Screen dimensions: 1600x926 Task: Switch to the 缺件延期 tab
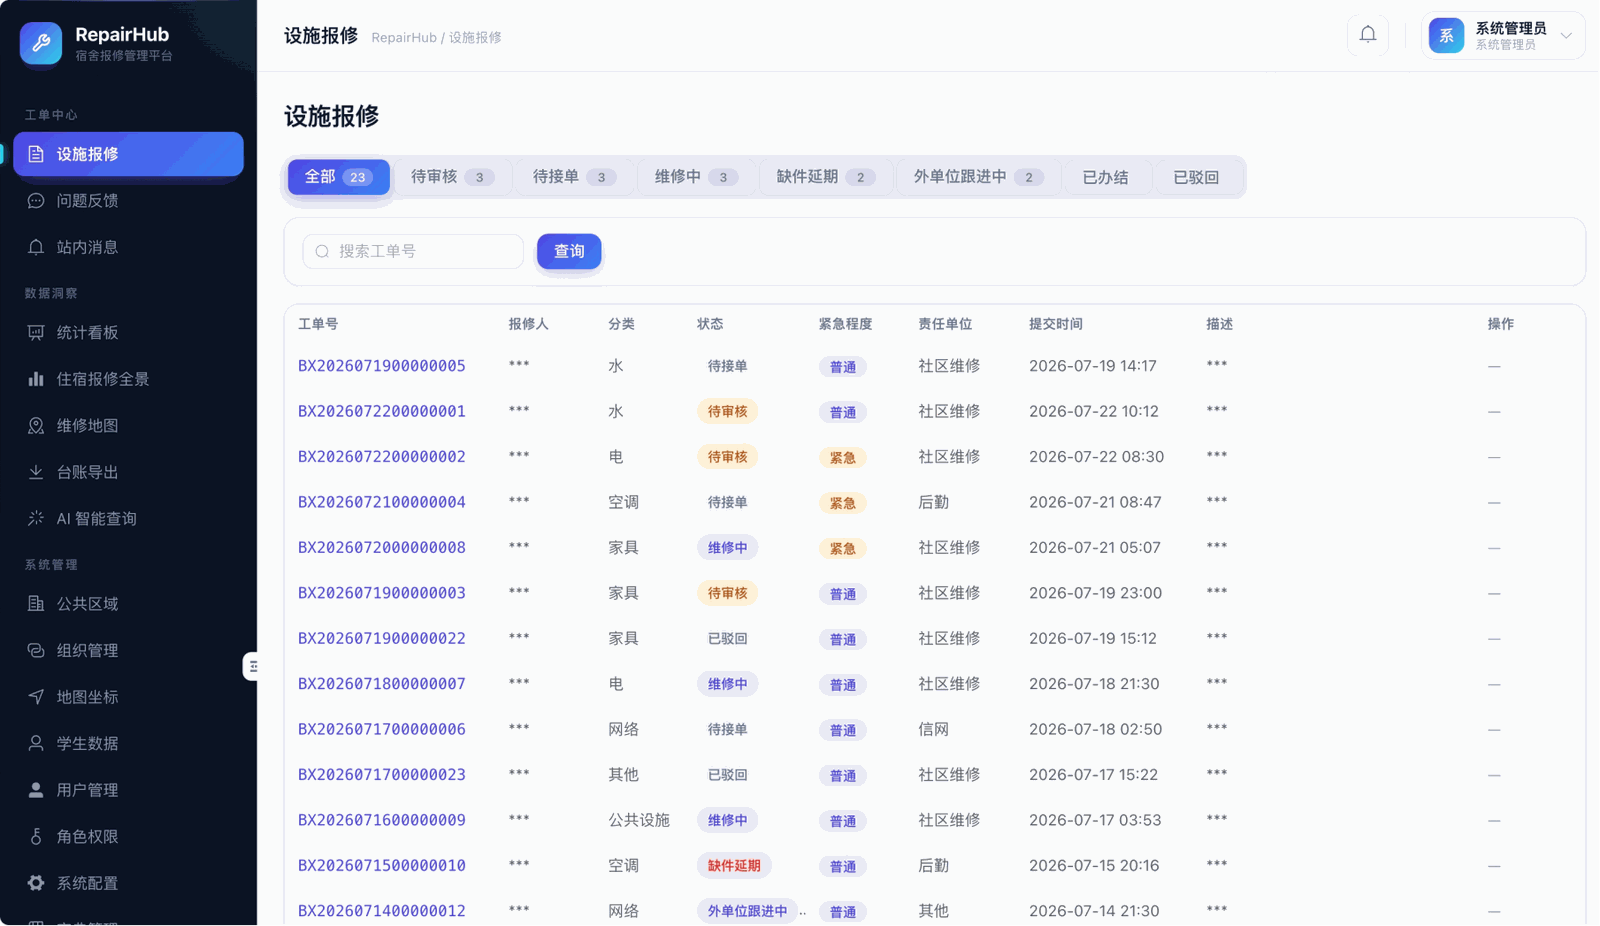click(826, 177)
